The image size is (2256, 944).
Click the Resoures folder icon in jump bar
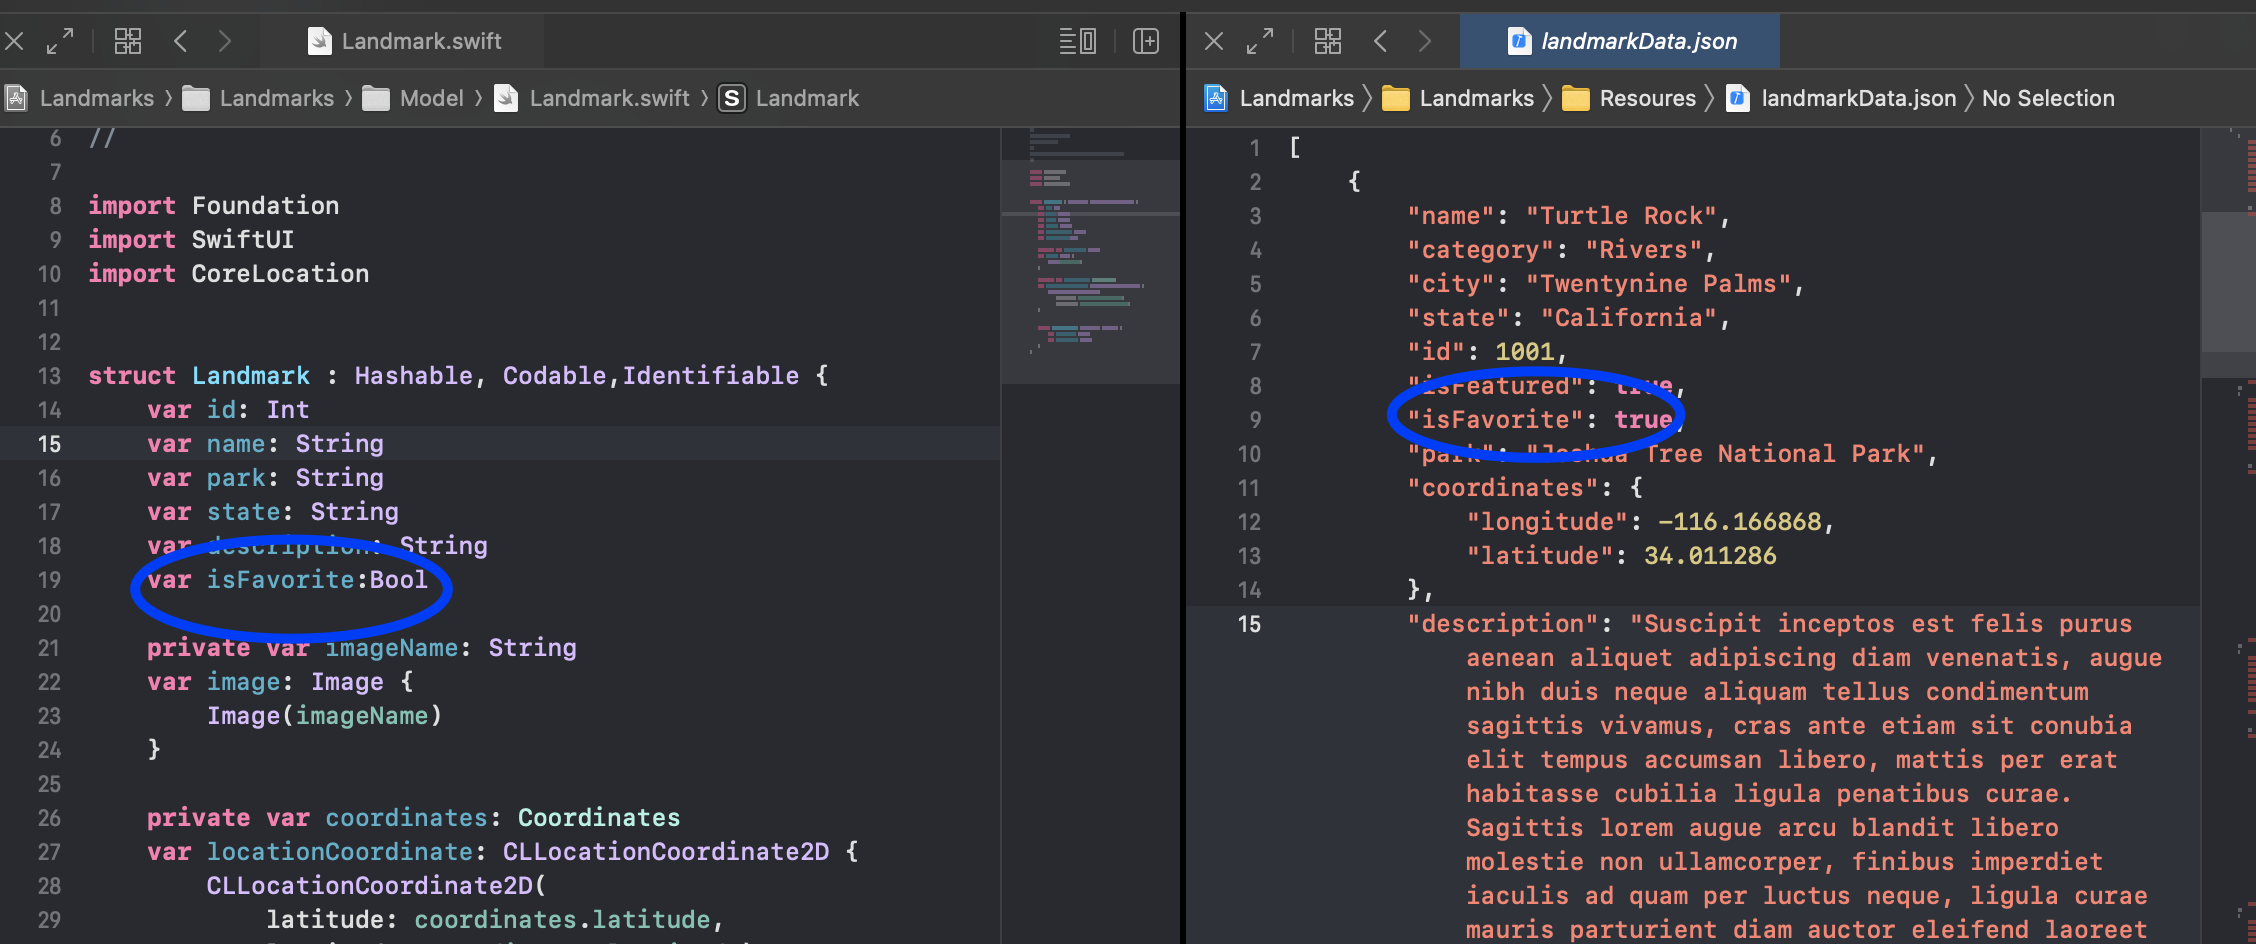coord(1576,98)
